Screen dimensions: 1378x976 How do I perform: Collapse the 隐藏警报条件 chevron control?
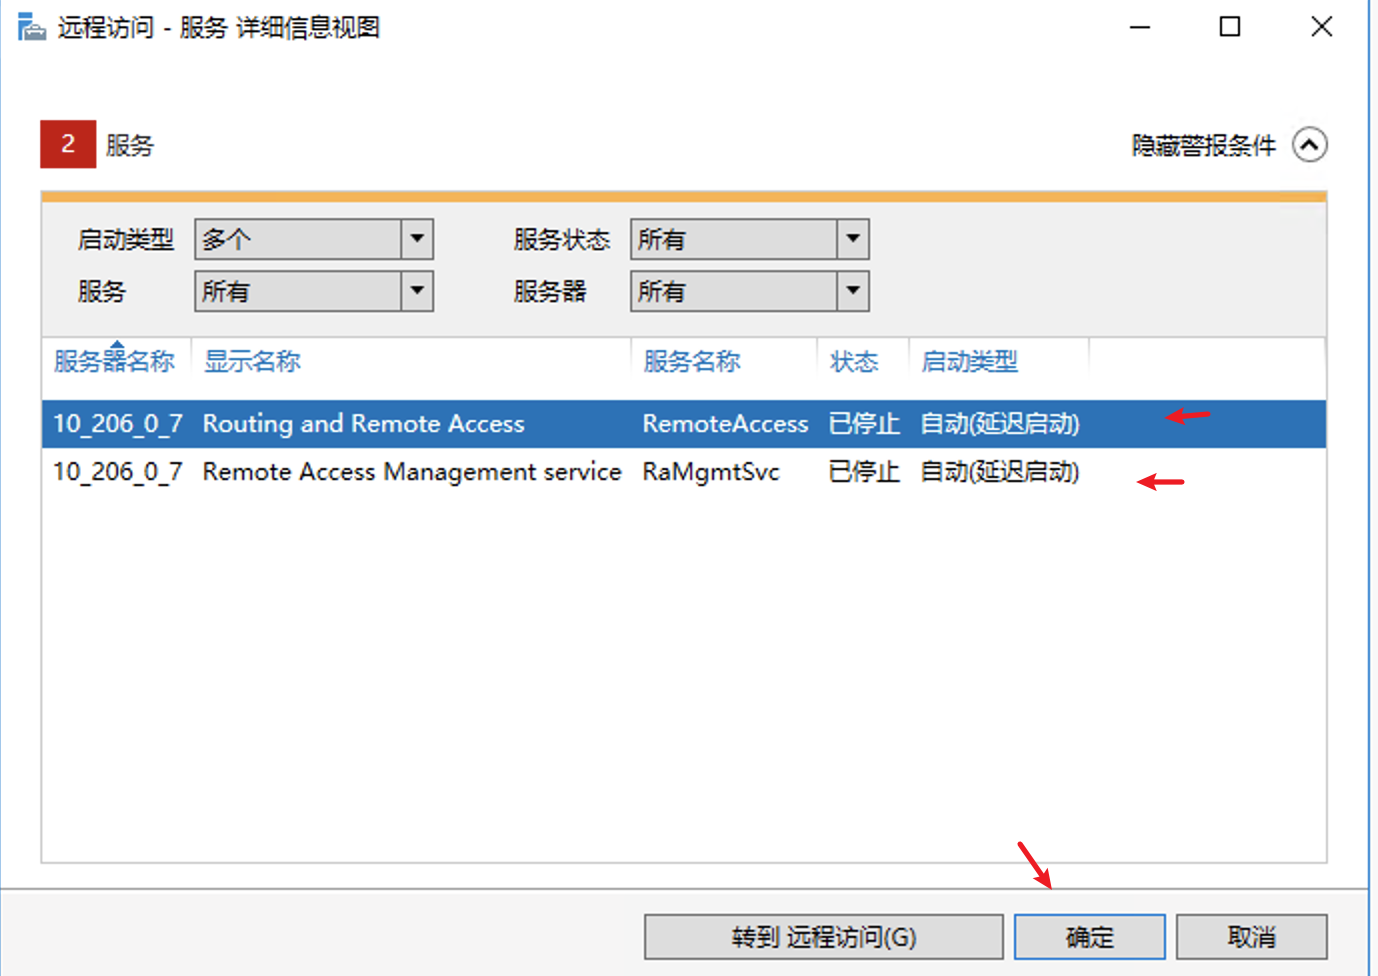point(1311,145)
